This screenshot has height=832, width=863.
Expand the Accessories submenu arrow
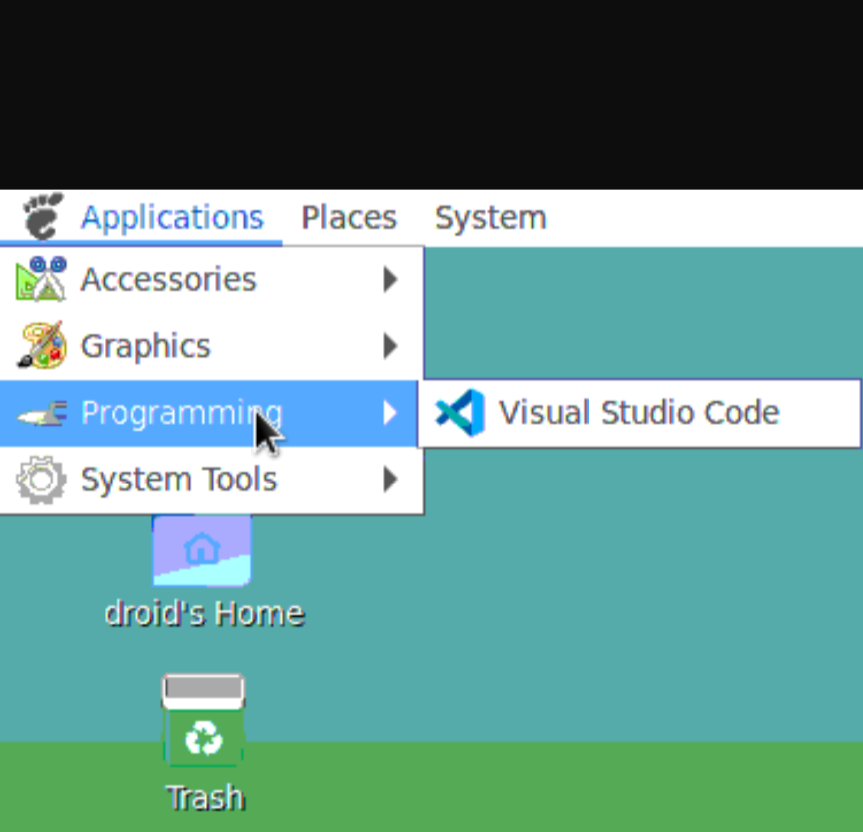point(390,280)
